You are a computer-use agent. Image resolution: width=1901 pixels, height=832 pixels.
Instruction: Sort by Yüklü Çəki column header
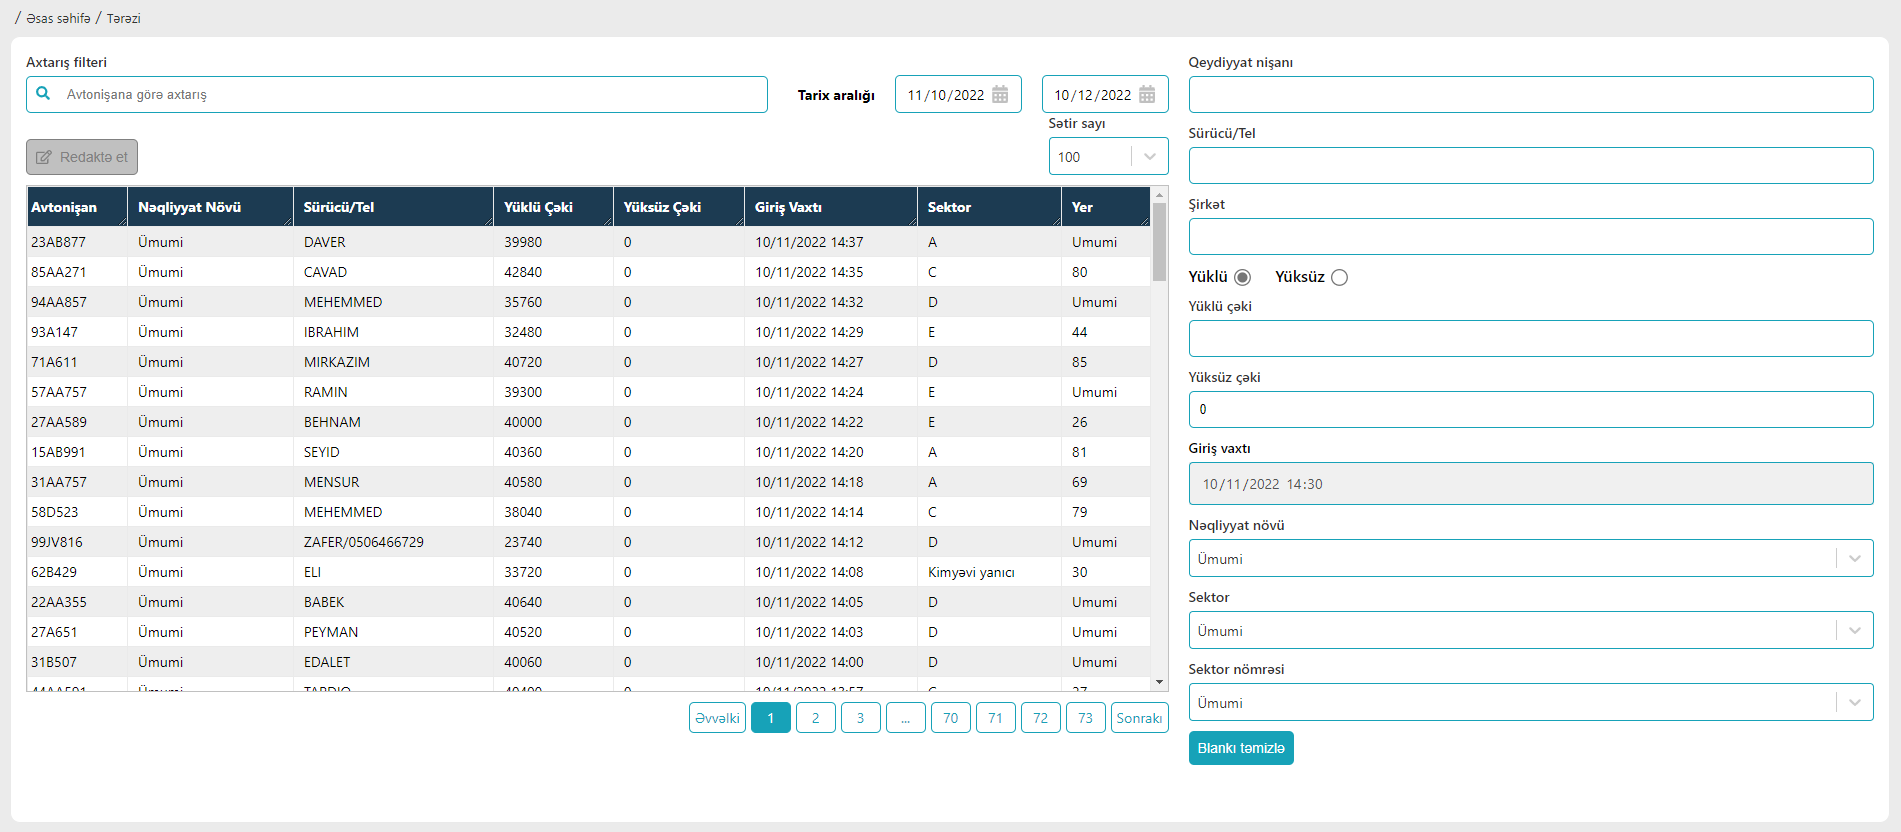pos(553,207)
